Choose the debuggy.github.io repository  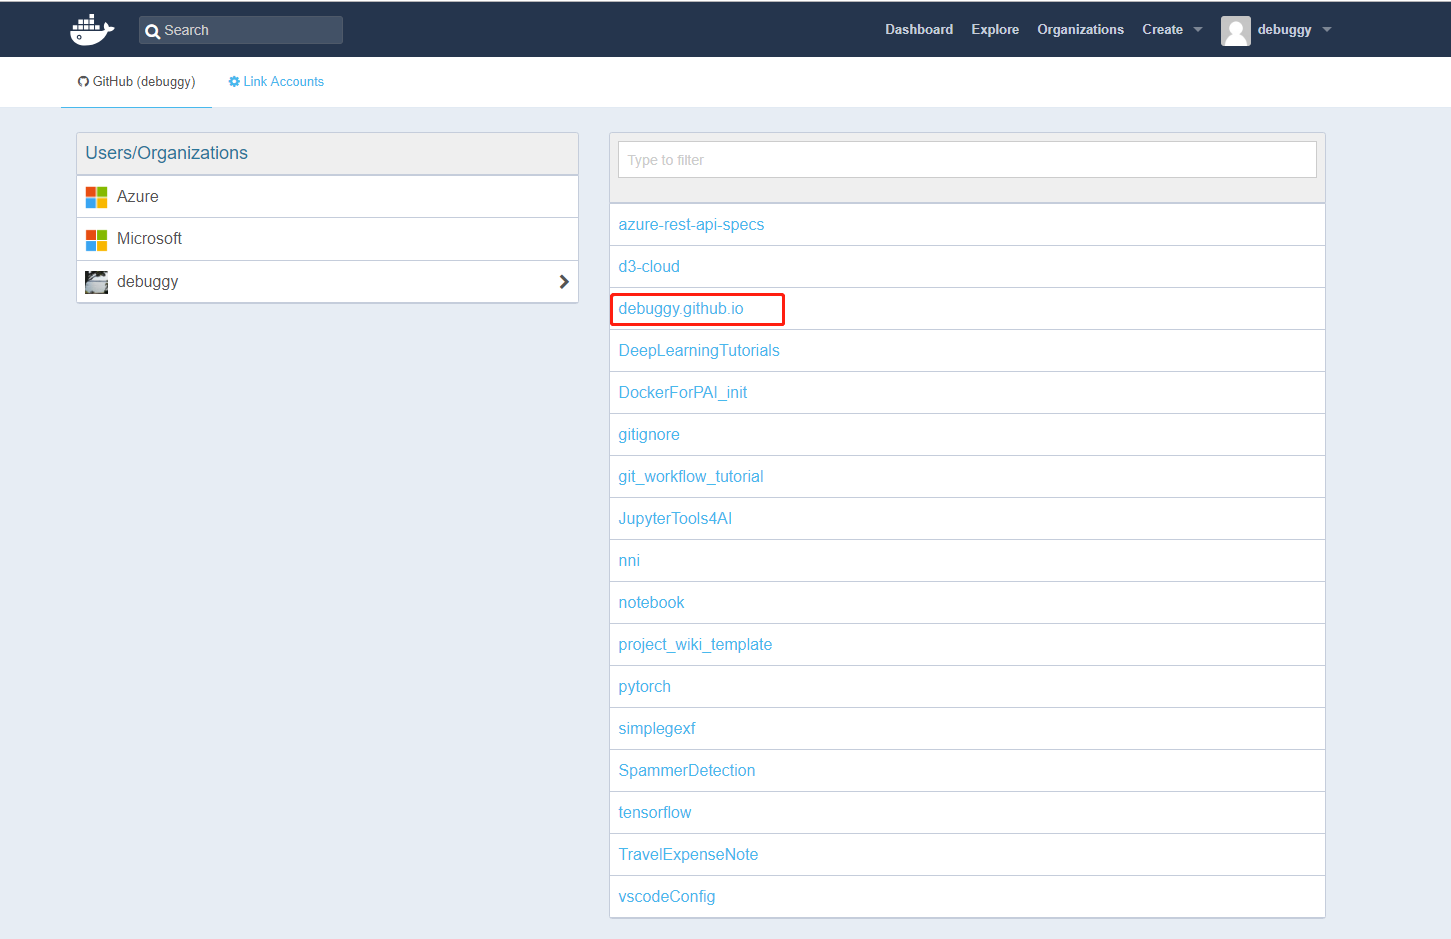(681, 309)
